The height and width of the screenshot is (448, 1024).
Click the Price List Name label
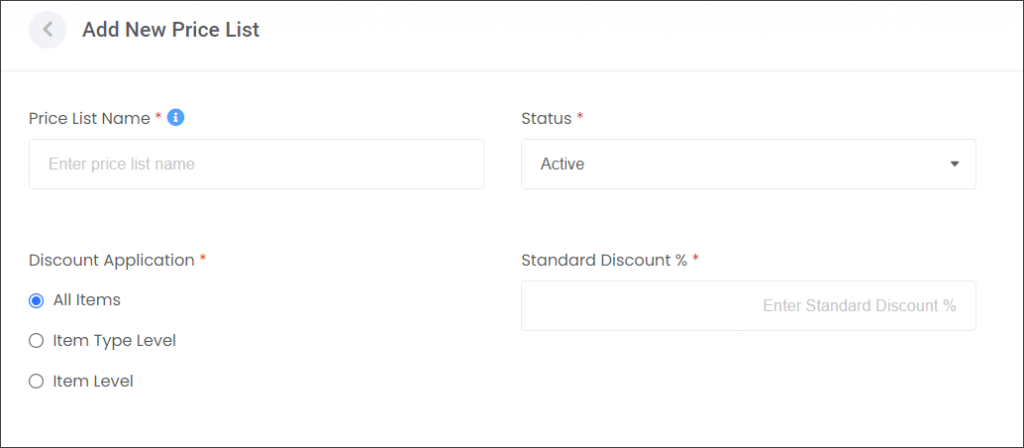pos(90,118)
